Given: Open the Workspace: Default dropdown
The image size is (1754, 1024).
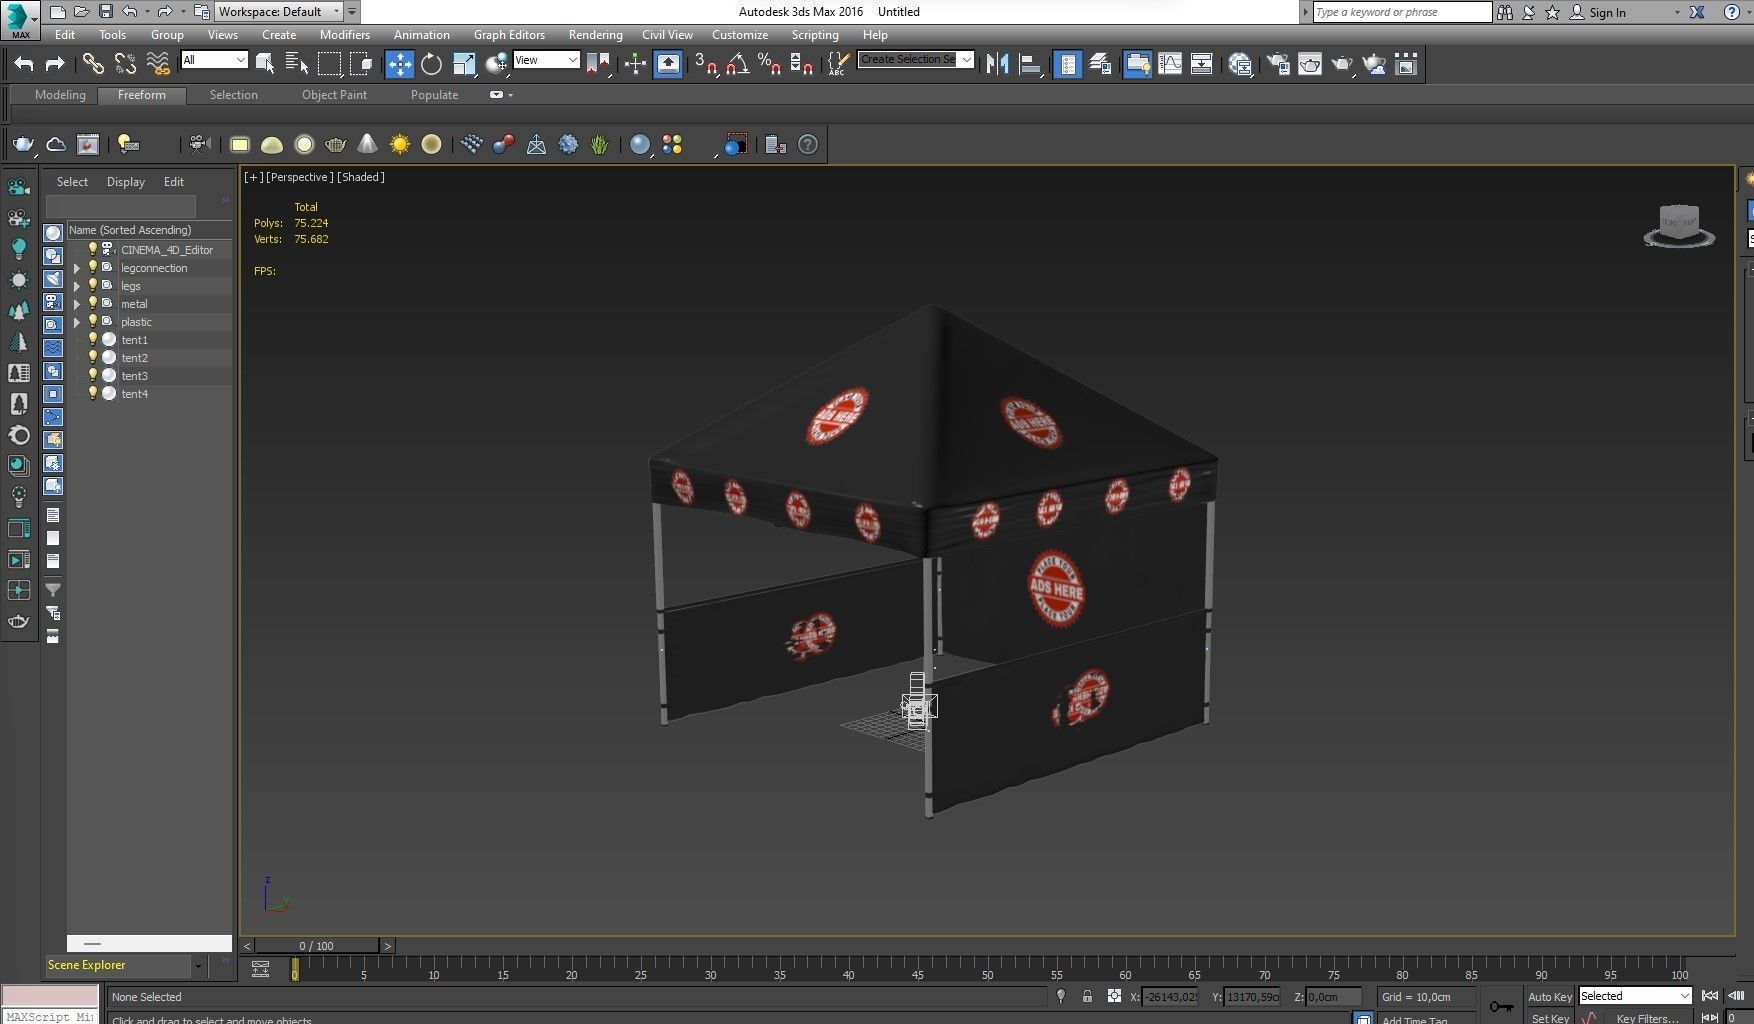Looking at the screenshot, I should pos(279,12).
